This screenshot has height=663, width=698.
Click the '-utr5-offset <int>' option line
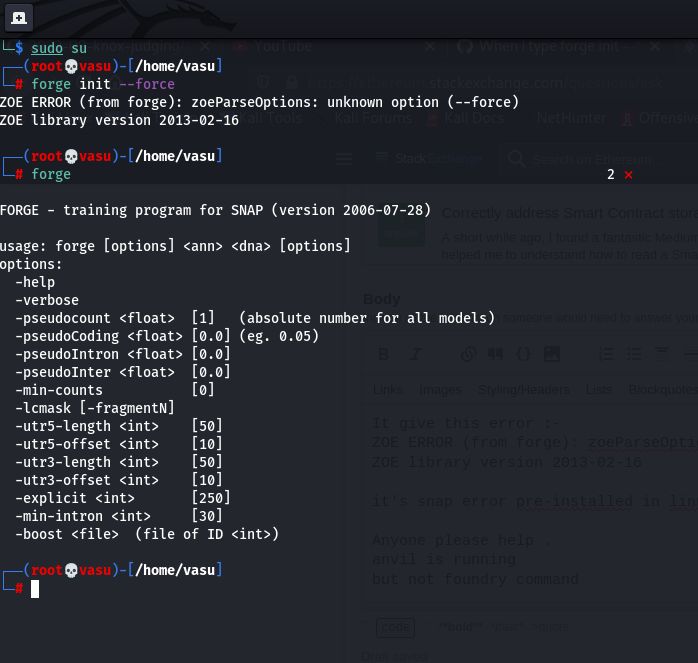pos(119,444)
